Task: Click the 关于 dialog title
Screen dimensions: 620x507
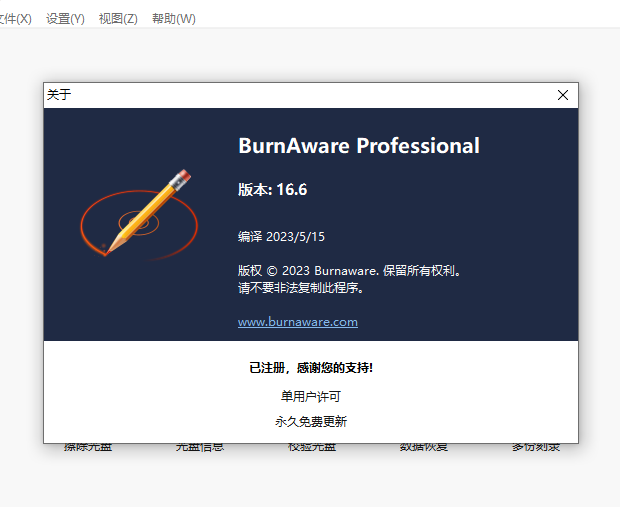Action: [59, 95]
